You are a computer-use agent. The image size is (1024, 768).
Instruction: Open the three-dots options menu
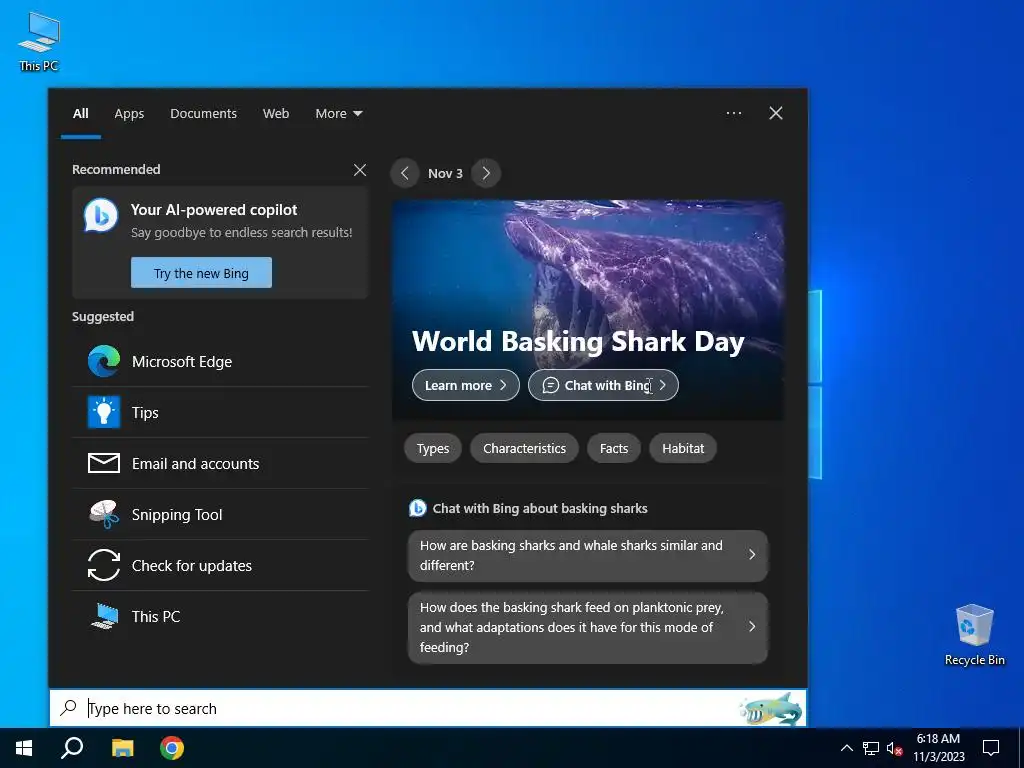(x=733, y=113)
